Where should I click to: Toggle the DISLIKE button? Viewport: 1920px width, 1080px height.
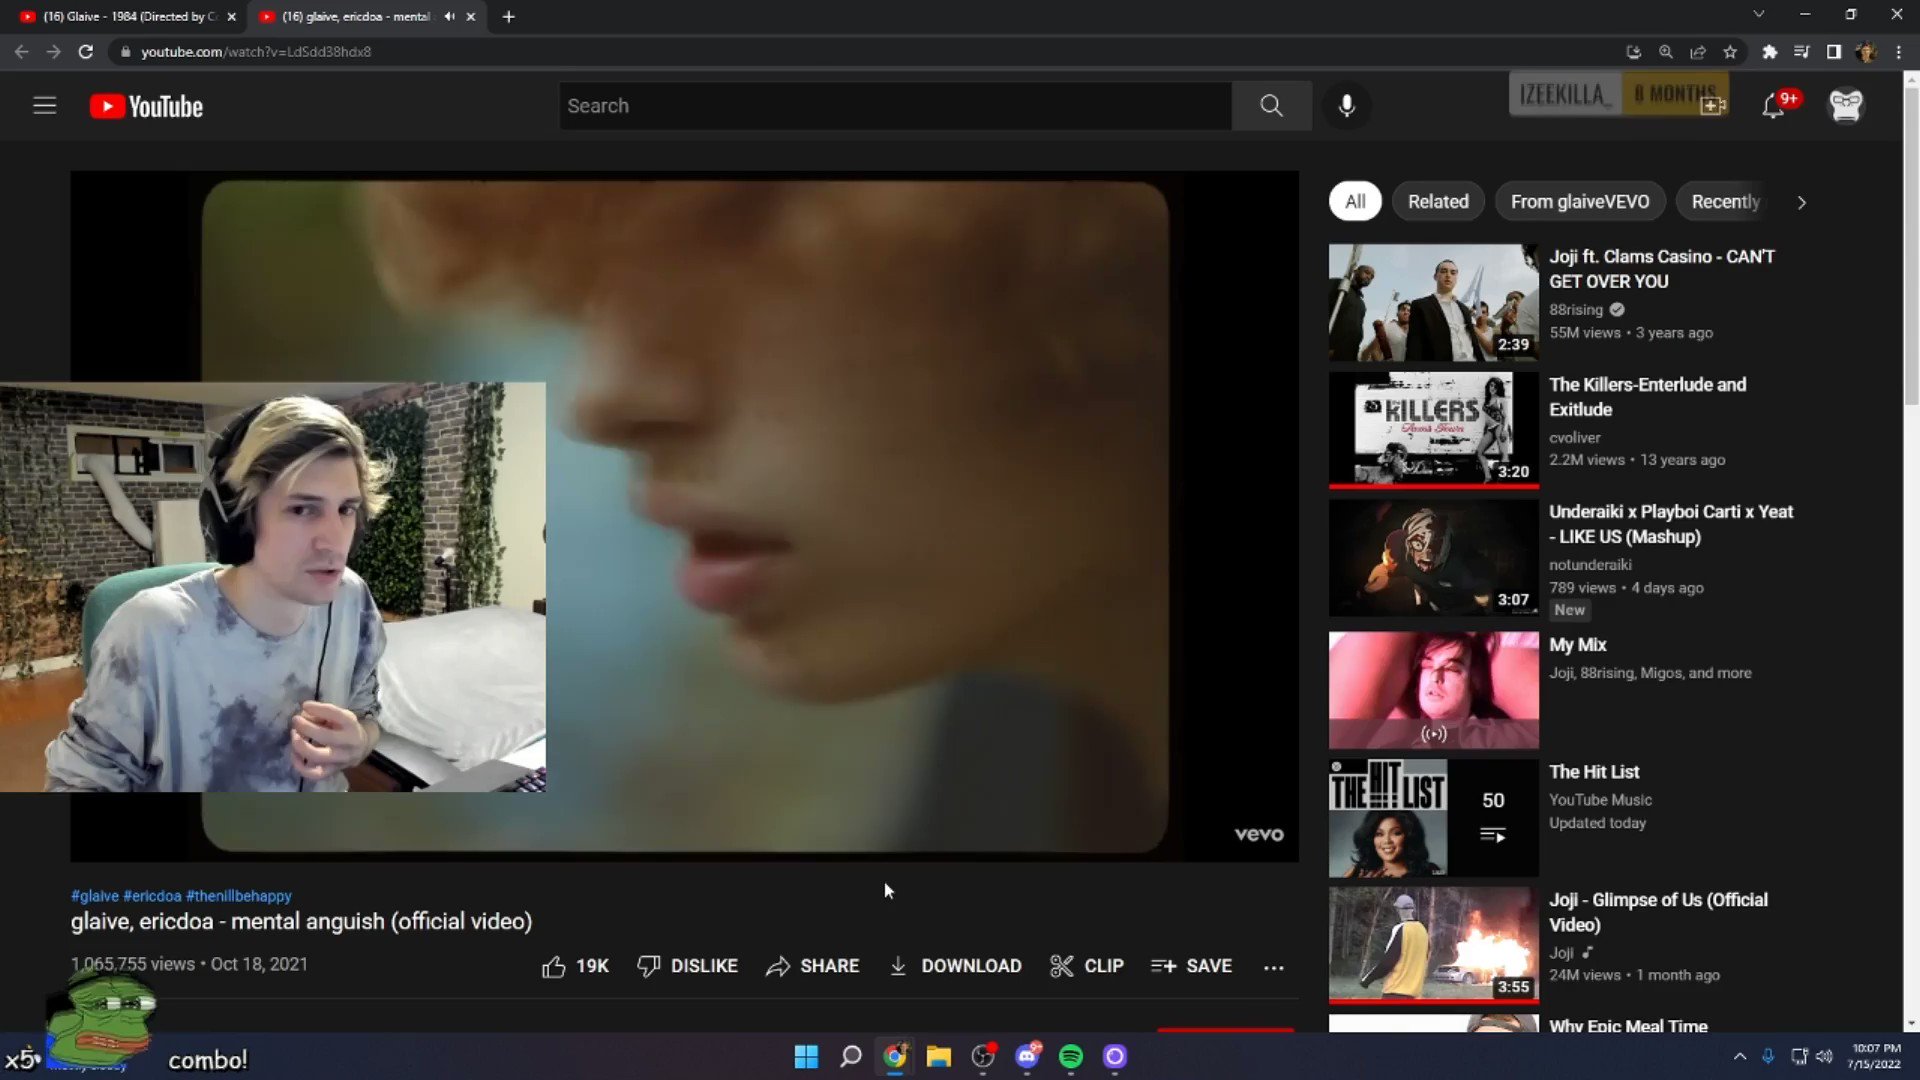click(x=688, y=966)
